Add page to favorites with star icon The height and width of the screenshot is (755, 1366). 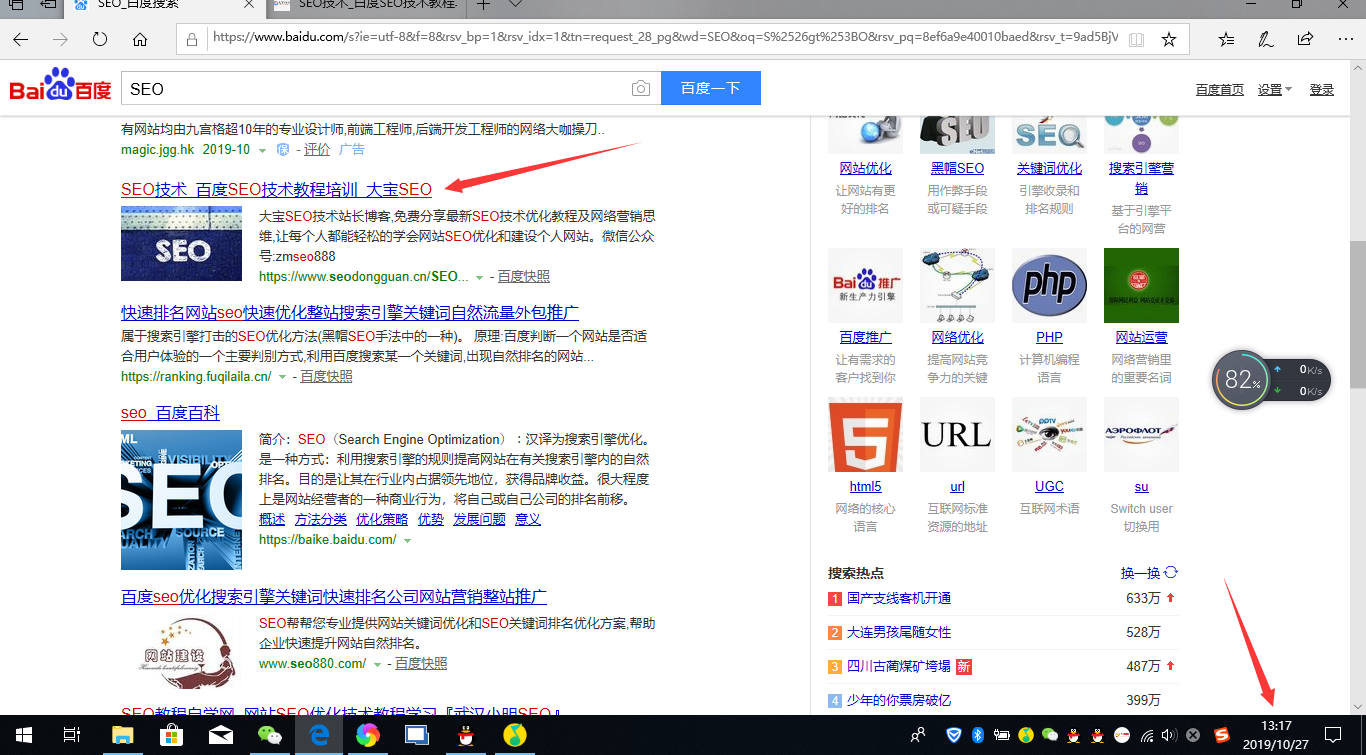click(1168, 40)
